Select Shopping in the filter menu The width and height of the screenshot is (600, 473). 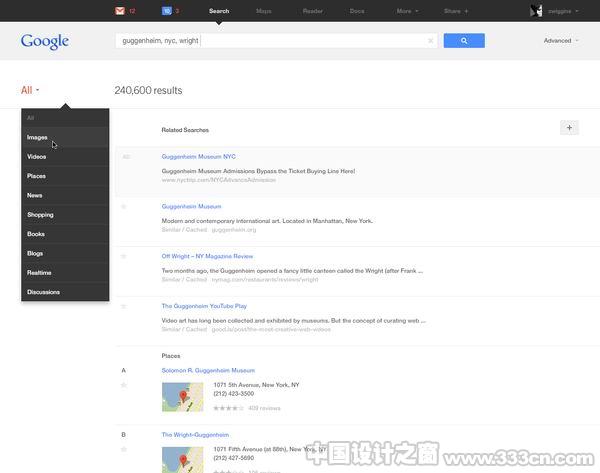click(65, 215)
